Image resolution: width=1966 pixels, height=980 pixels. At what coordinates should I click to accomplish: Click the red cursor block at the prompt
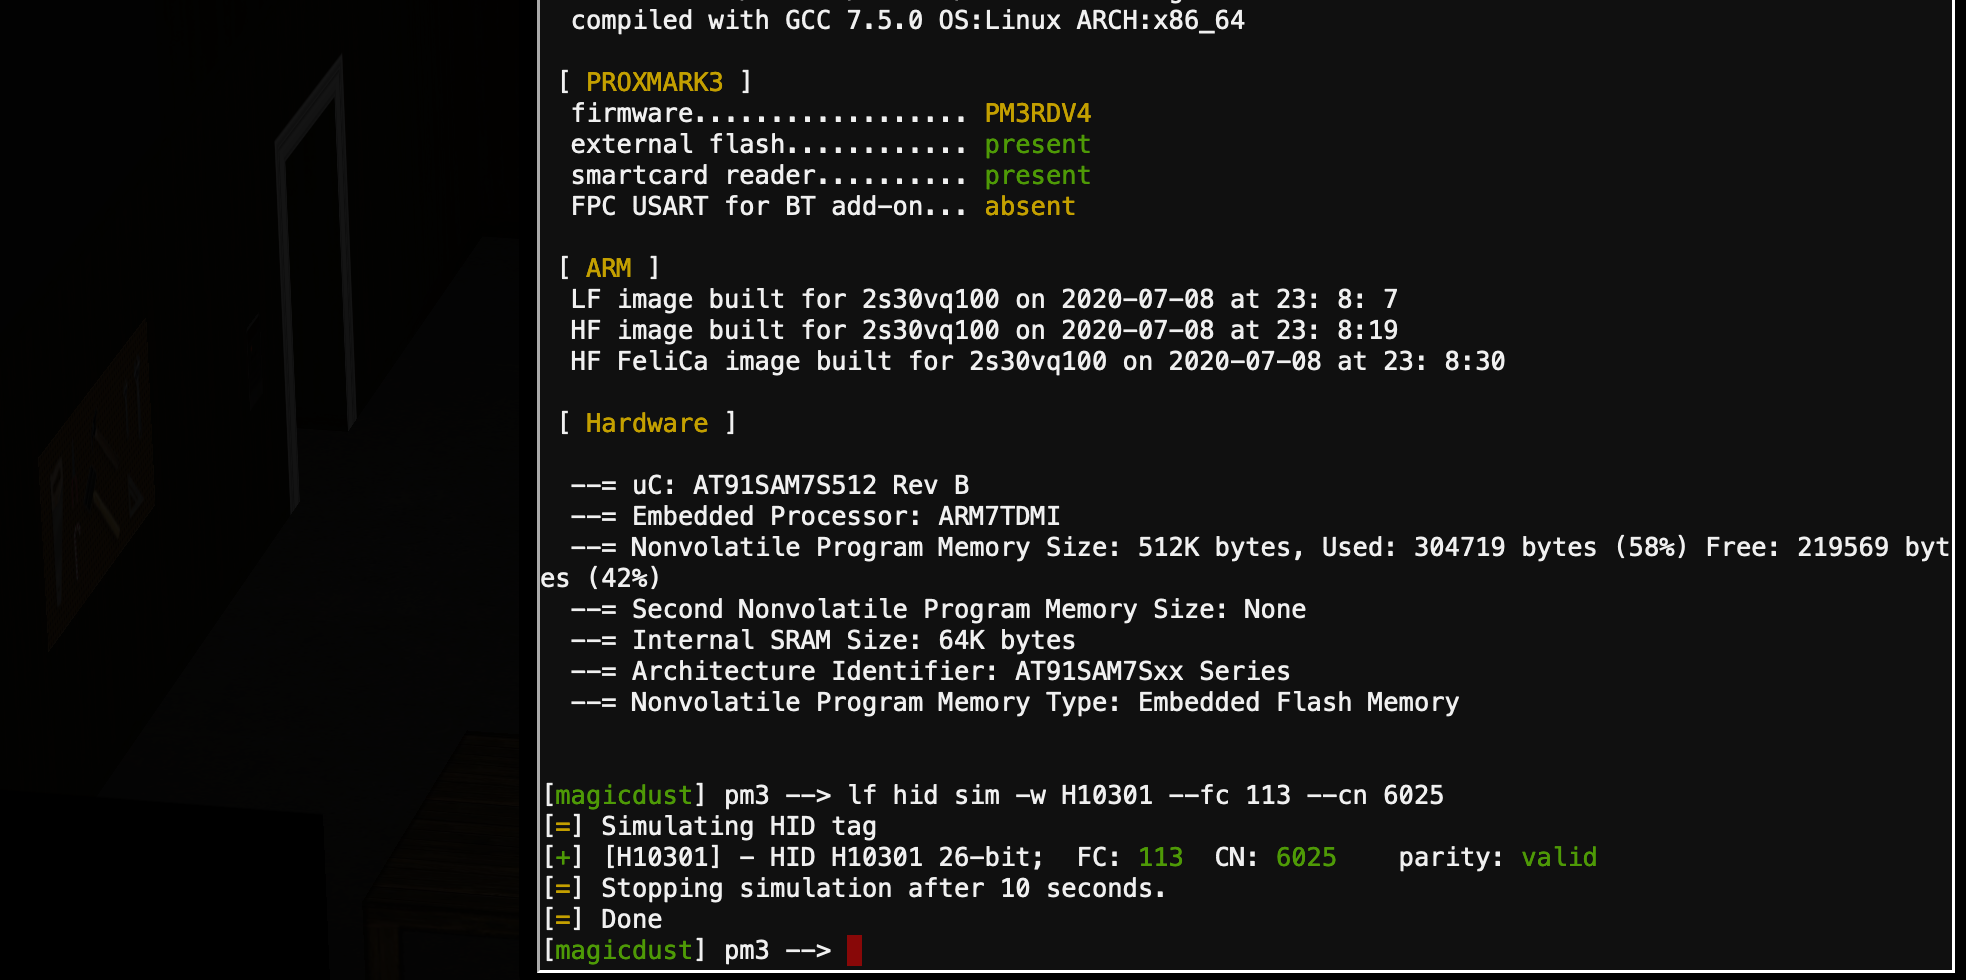[854, 950]
